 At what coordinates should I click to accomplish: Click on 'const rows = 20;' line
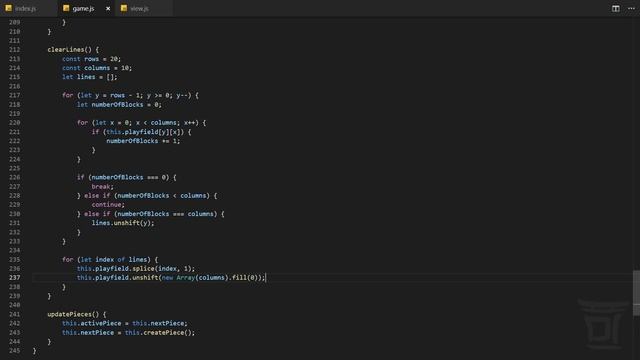pos(91,59)
